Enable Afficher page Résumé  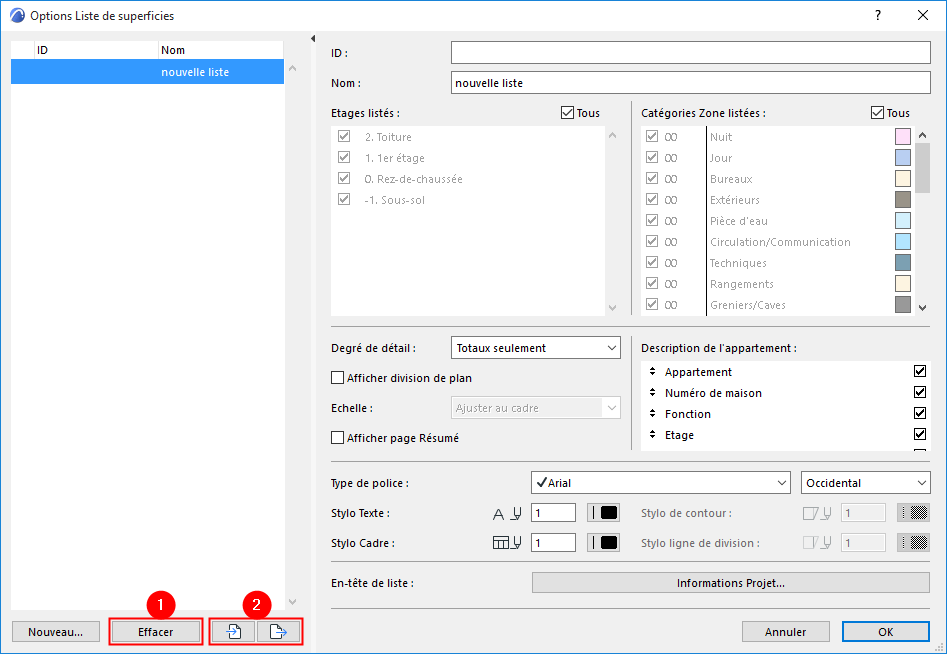[338, 438]
